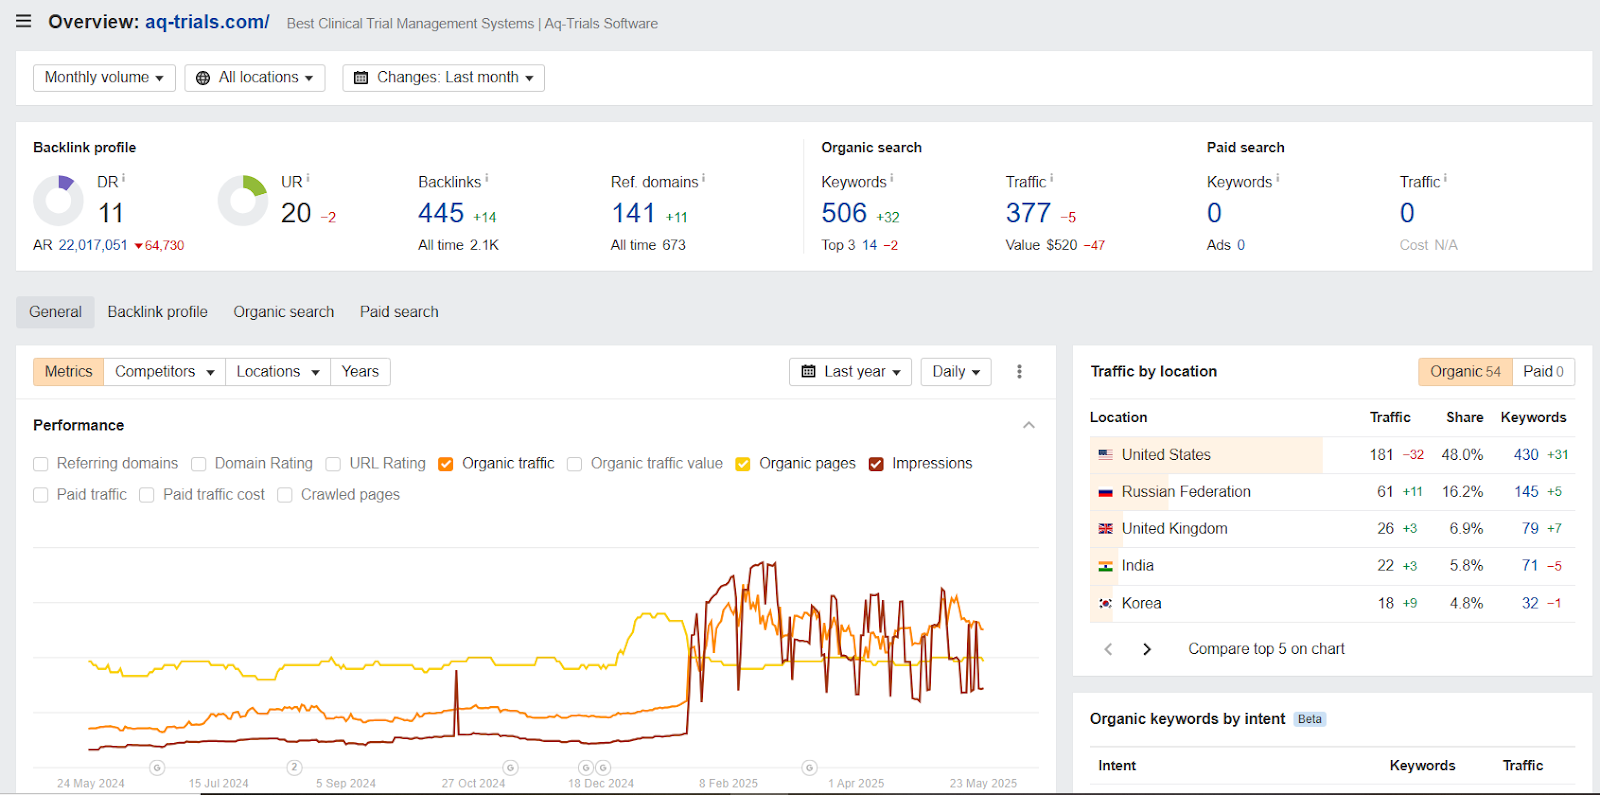
Task: Enable the Referring domains checkbox
Action: (41, 464)
